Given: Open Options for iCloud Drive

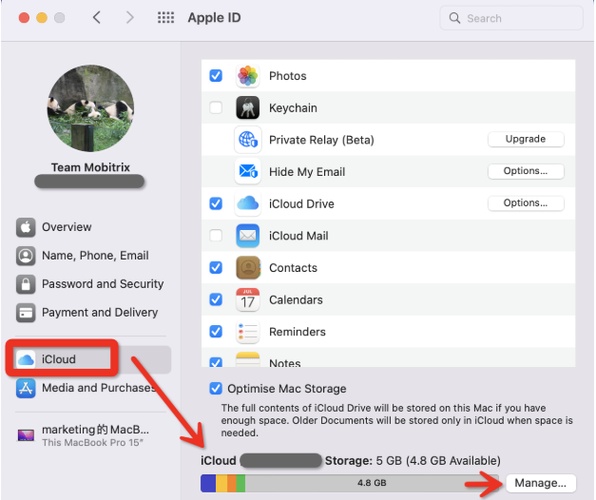Looking at the screenshot, I should (x=526, y=203).
